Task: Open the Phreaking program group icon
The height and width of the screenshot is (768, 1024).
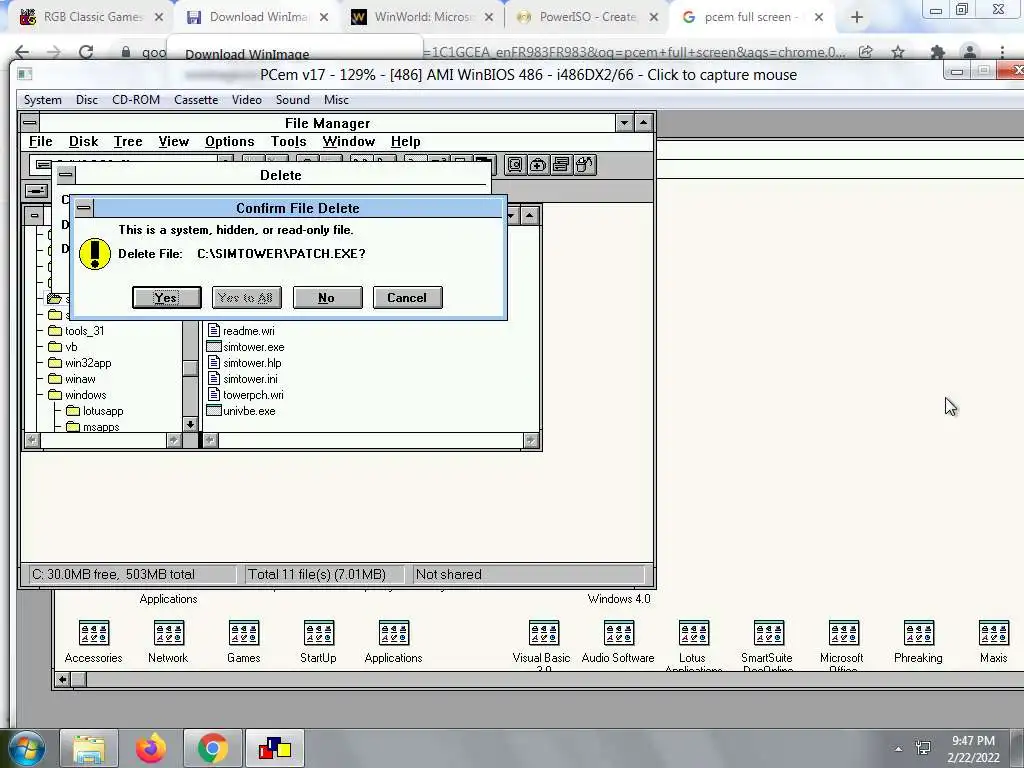Action: (919, 642)
